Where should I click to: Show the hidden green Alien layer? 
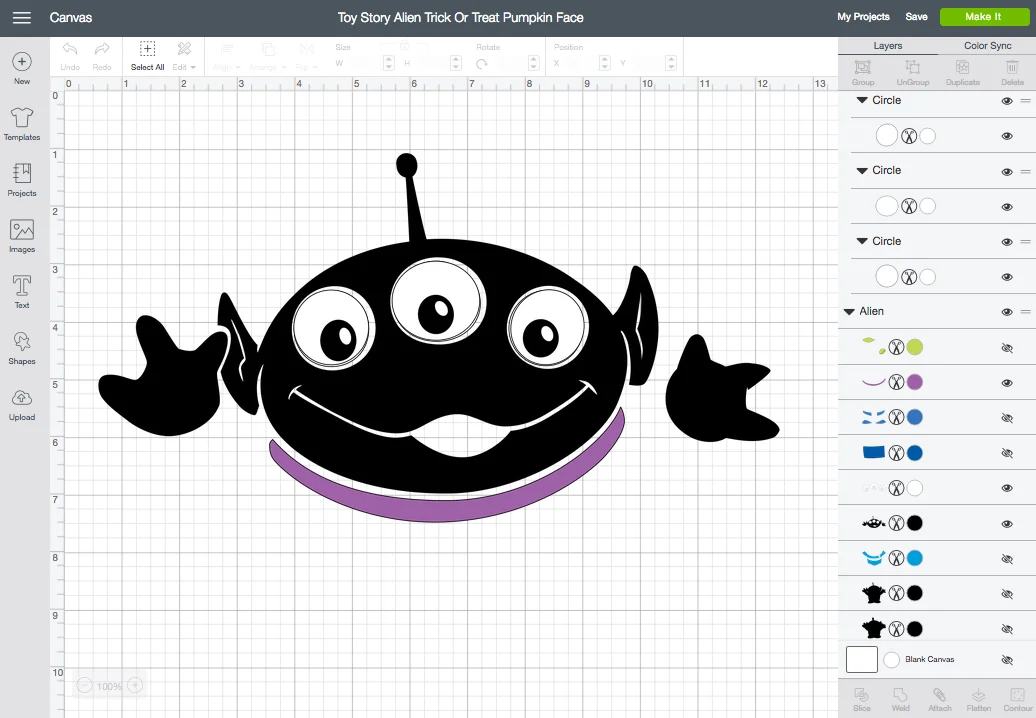click(1007, 347)
